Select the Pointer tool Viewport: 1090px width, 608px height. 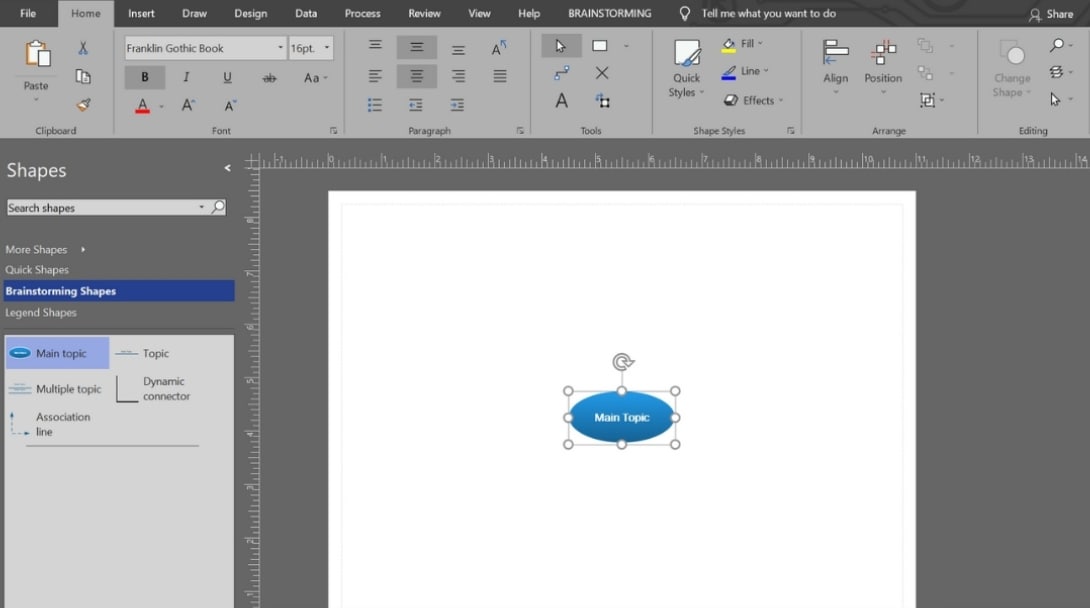560,47
